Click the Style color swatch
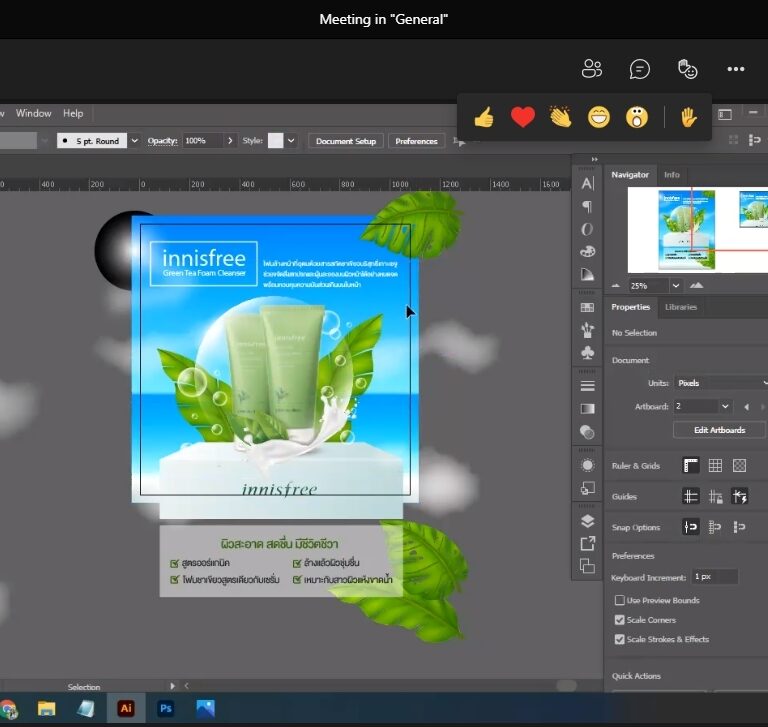This screenshot has height=727, width=768. pyautogui.click(x=275, y=141)
